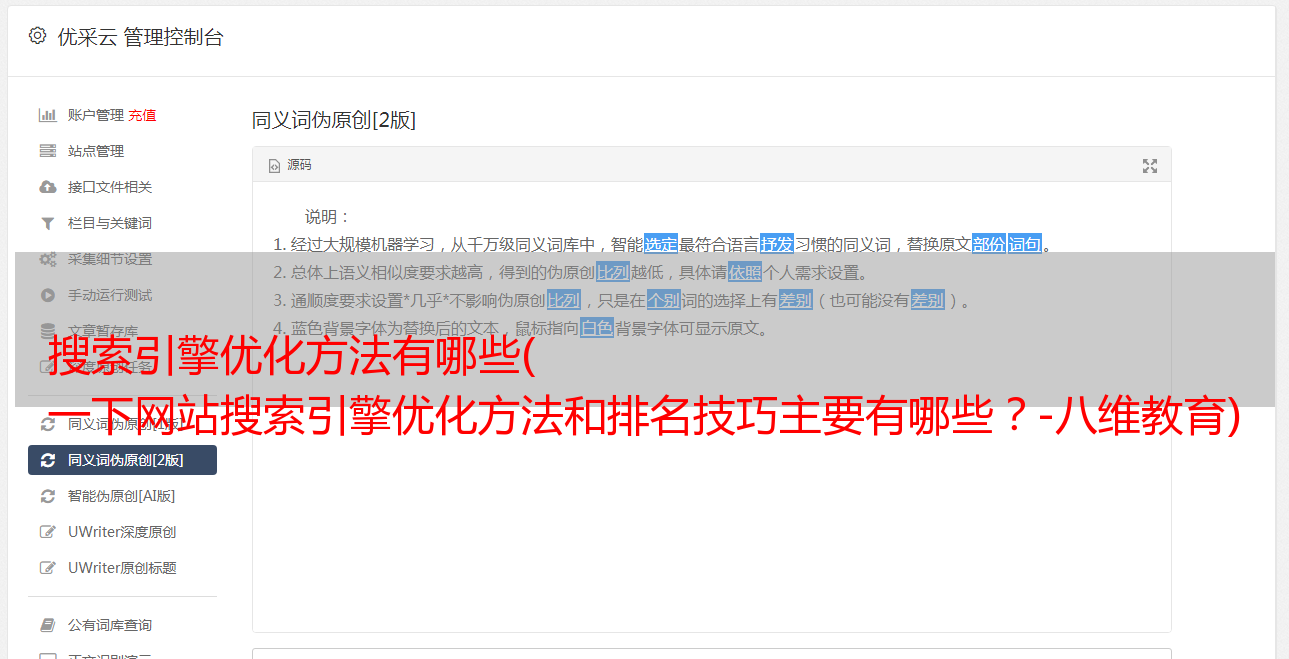
Task: Toggle fullscreen with the editor expand icon
Action: click(1150, 166)
